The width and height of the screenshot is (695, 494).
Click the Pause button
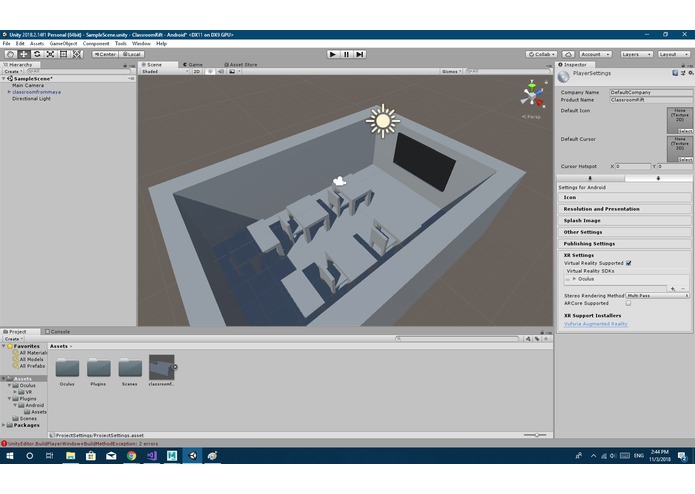[x=346, y=54]
